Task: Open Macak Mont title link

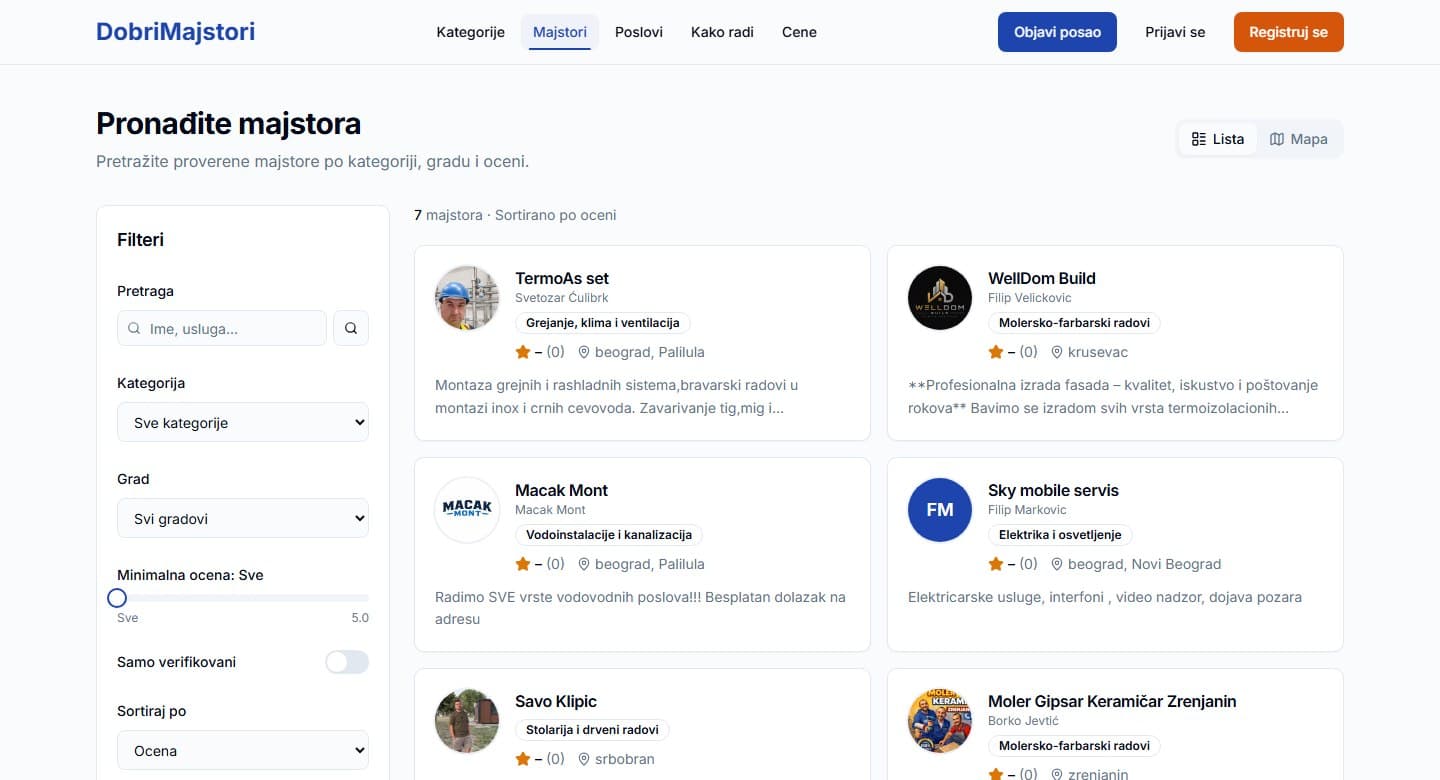Action: tap(561, 490)
